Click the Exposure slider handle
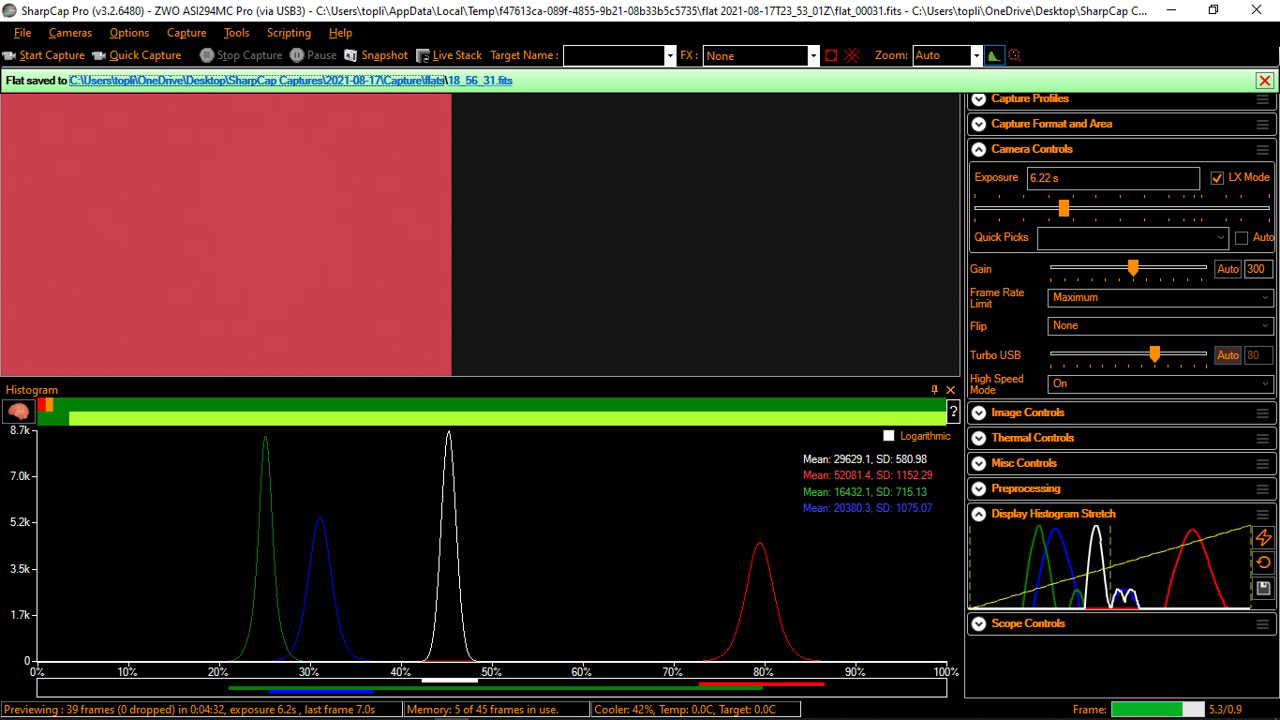This screenshot has height=720, width=1280. [x=1064, y=208]
